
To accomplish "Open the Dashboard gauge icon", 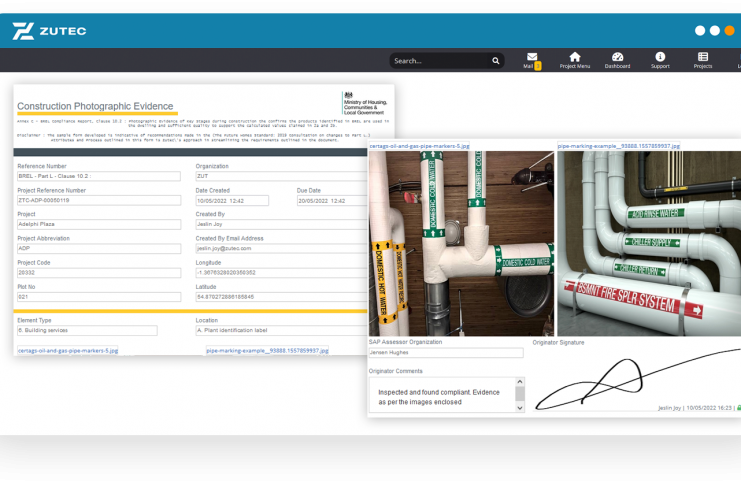I will pos(617,57).
